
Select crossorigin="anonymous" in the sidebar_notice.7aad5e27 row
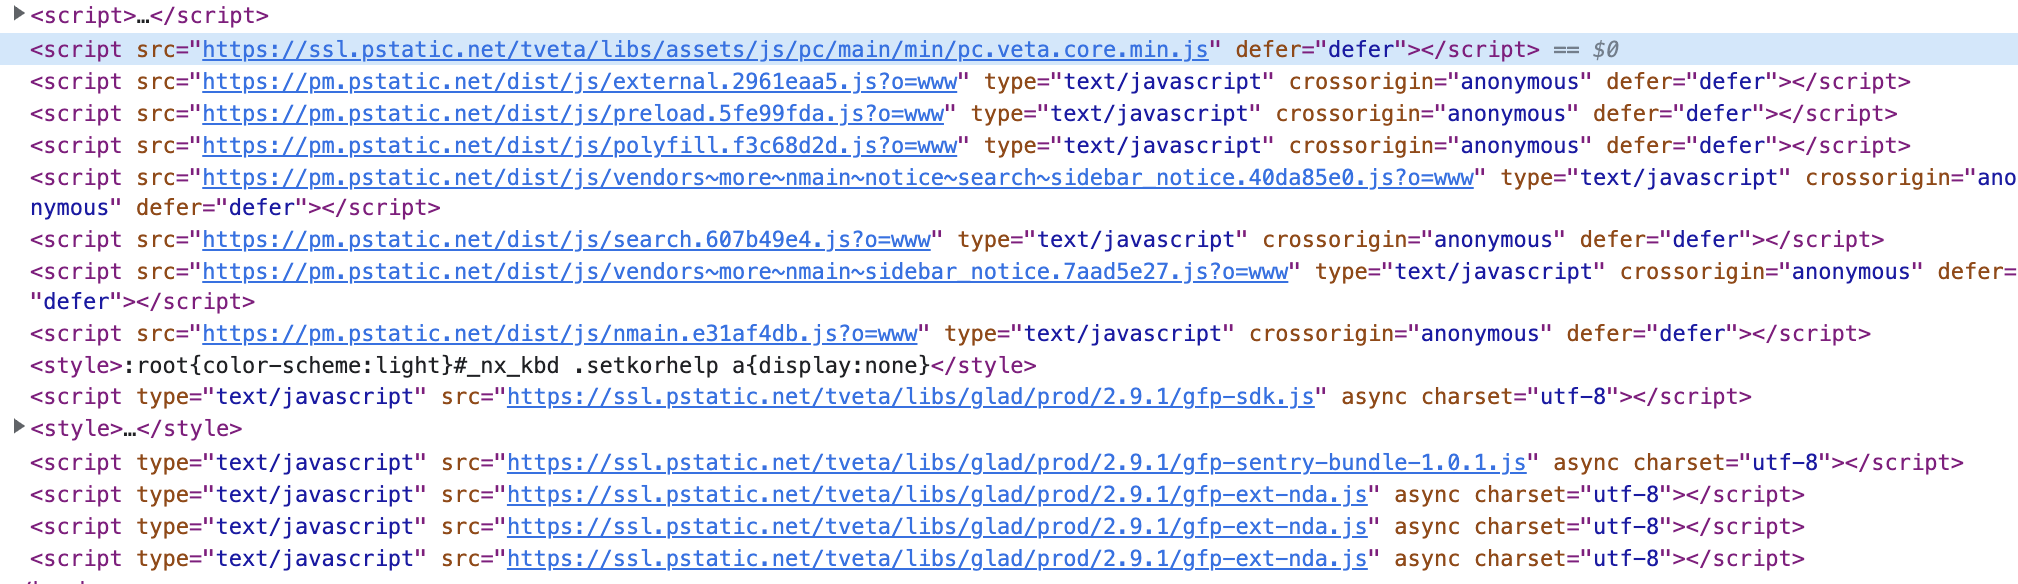pos(1771,272)
